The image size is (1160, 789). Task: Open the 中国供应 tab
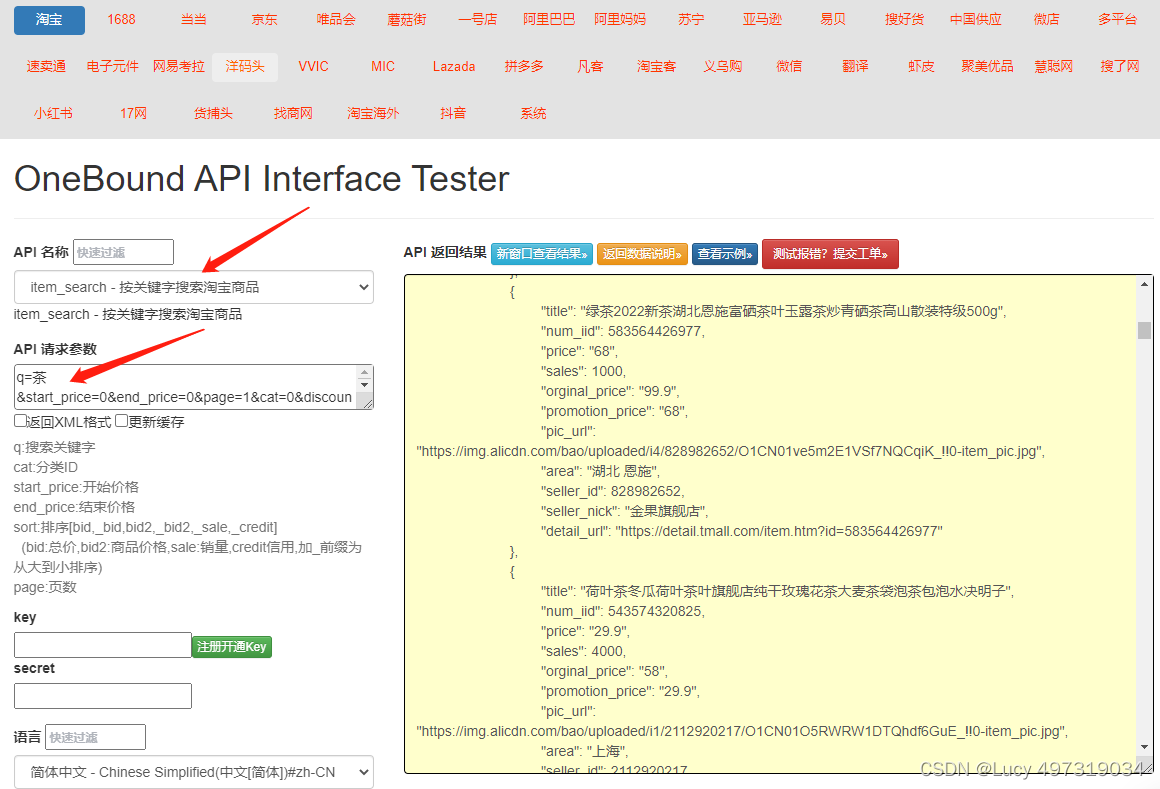coord(976,20)
